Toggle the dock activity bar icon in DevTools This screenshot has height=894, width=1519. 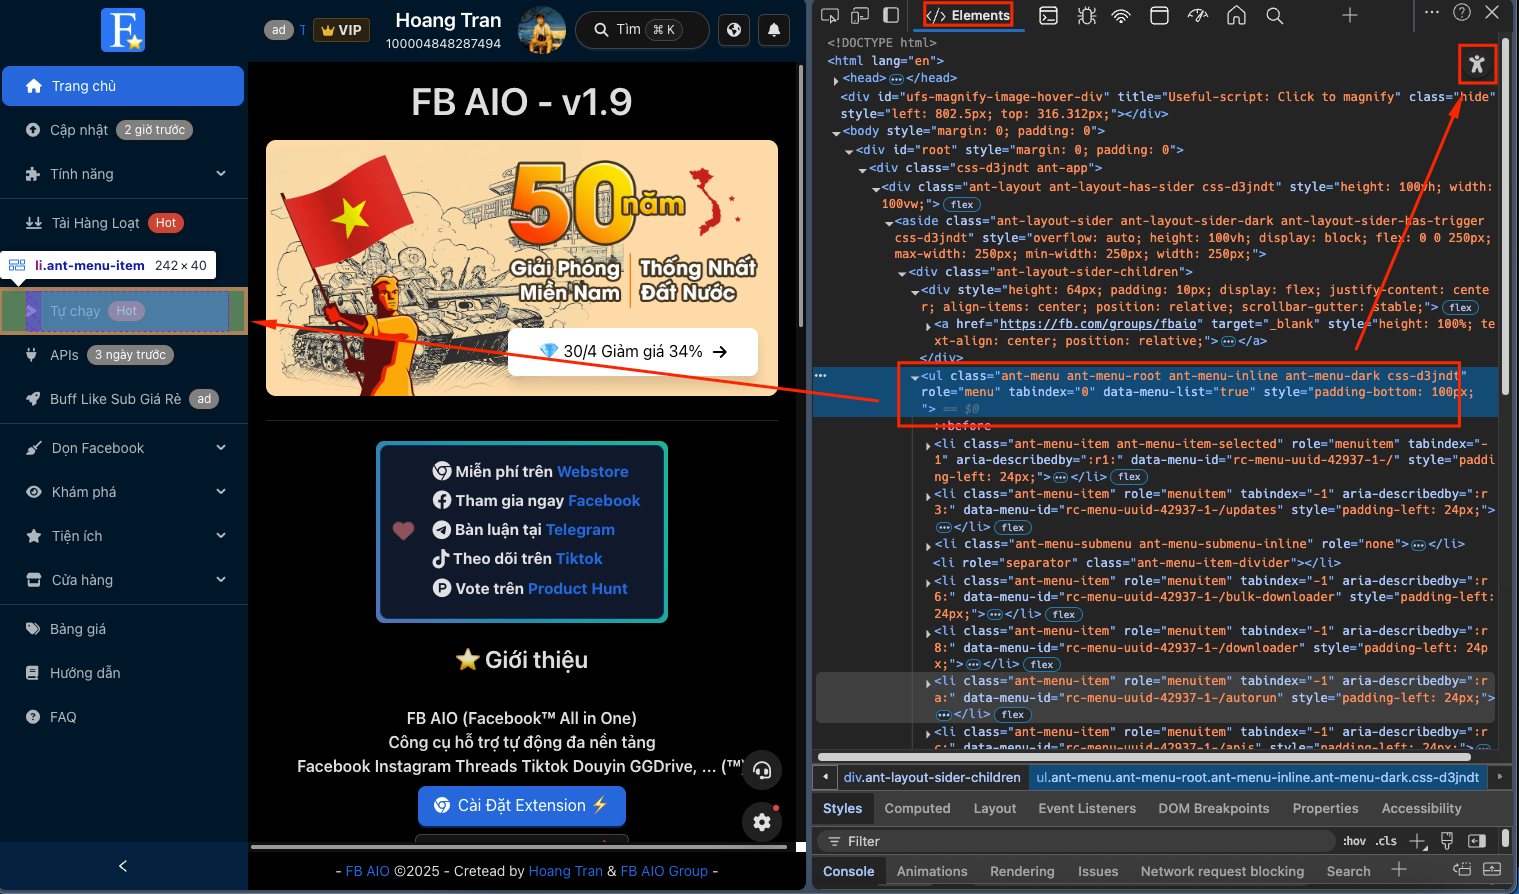point(891,15)
